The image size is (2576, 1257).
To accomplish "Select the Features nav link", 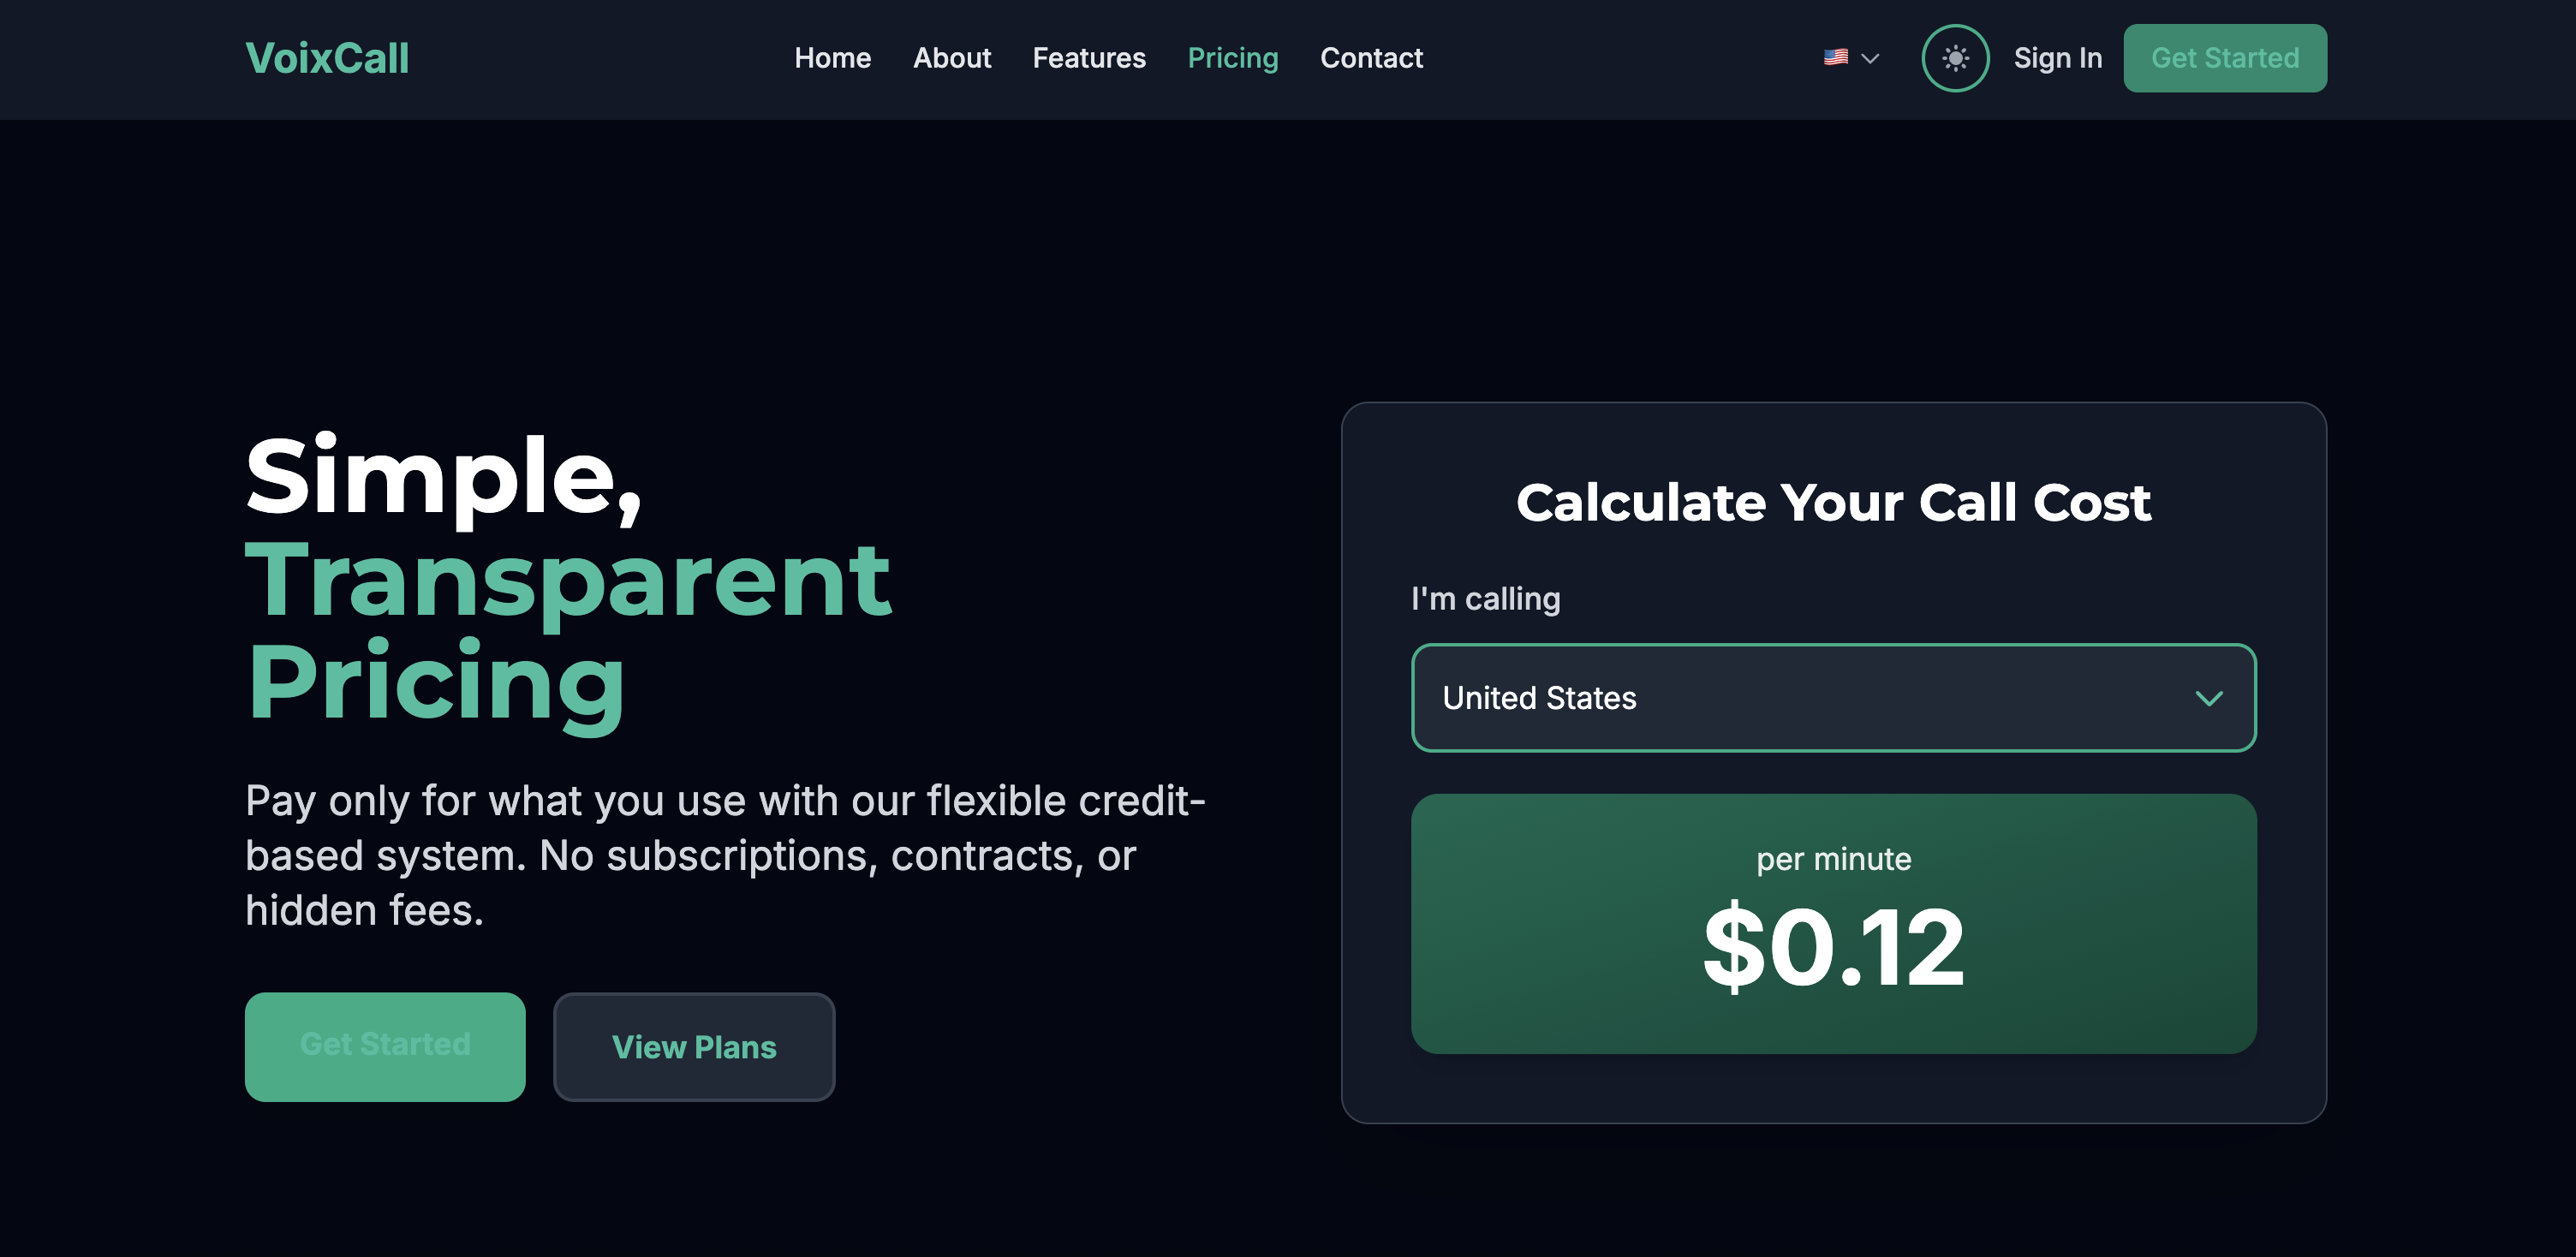I will point(1089,58).
